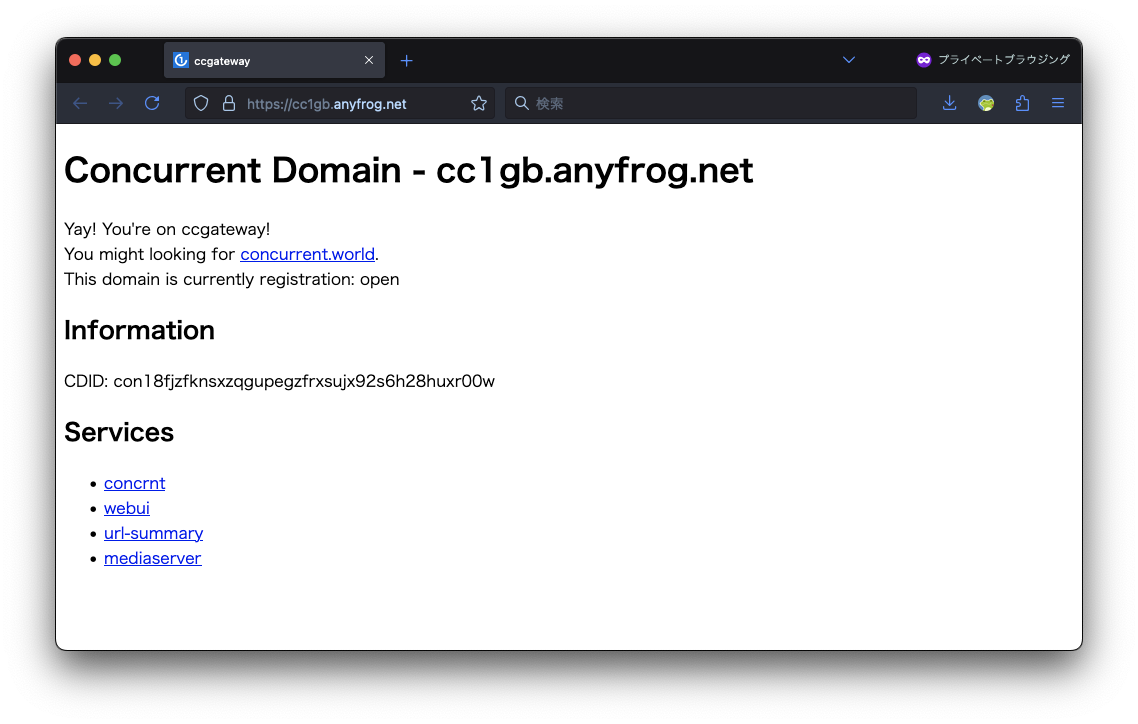
Task: Click the forward navigation arrow
Action: (x=116, y=103)
